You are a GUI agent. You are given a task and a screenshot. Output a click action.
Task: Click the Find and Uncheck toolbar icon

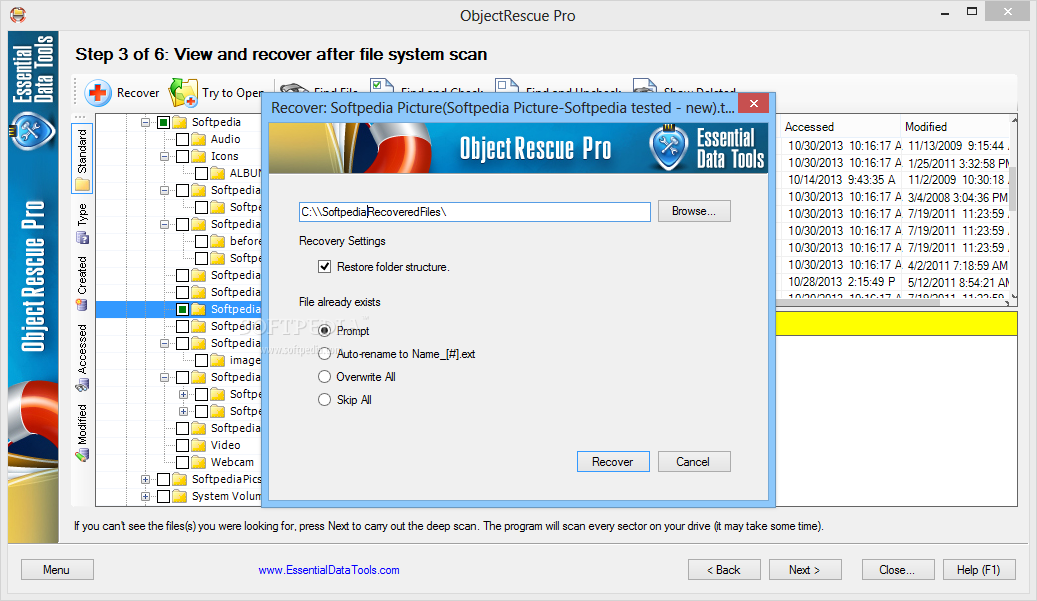[x=507, y=87]
